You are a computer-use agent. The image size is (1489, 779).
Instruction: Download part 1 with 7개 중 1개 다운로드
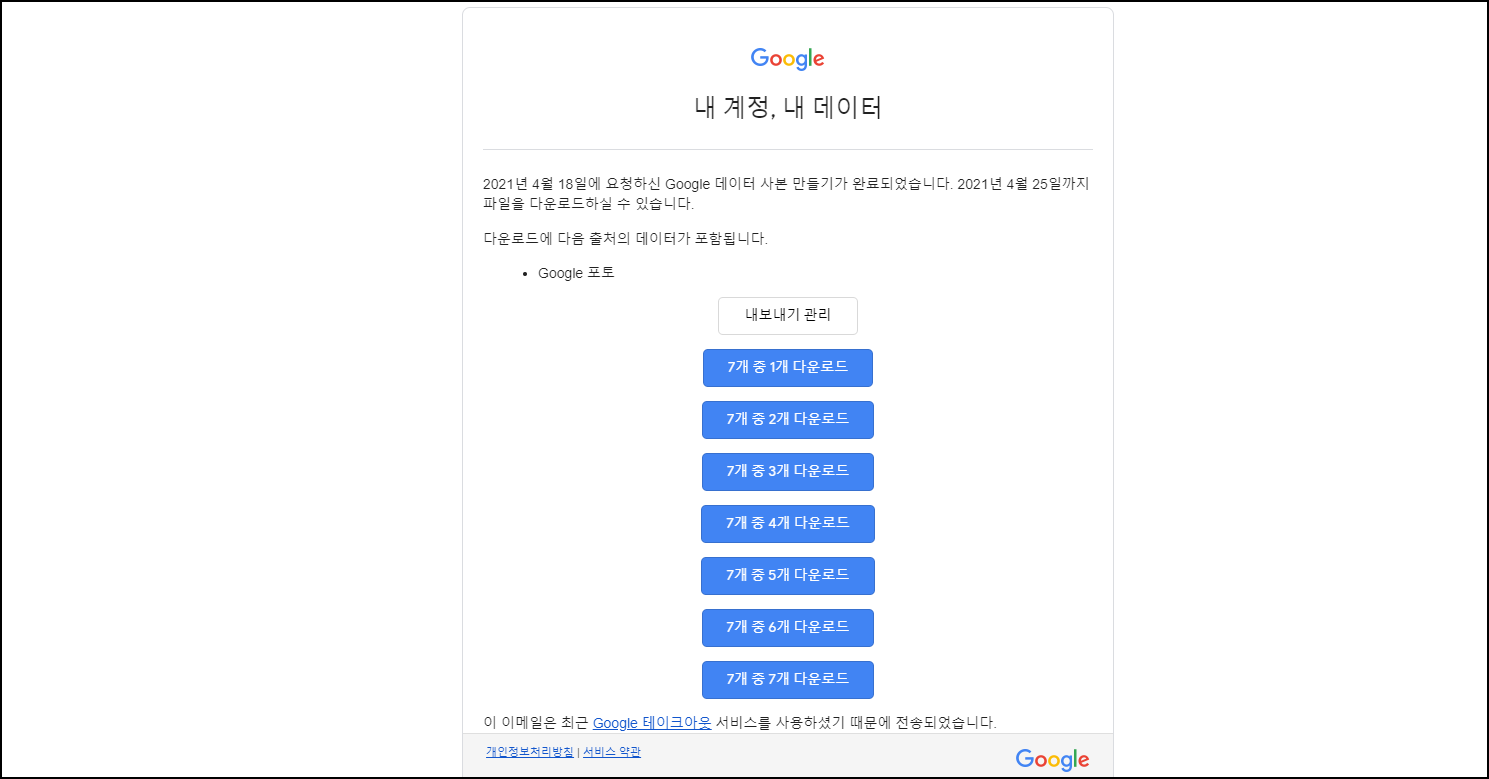788,368
